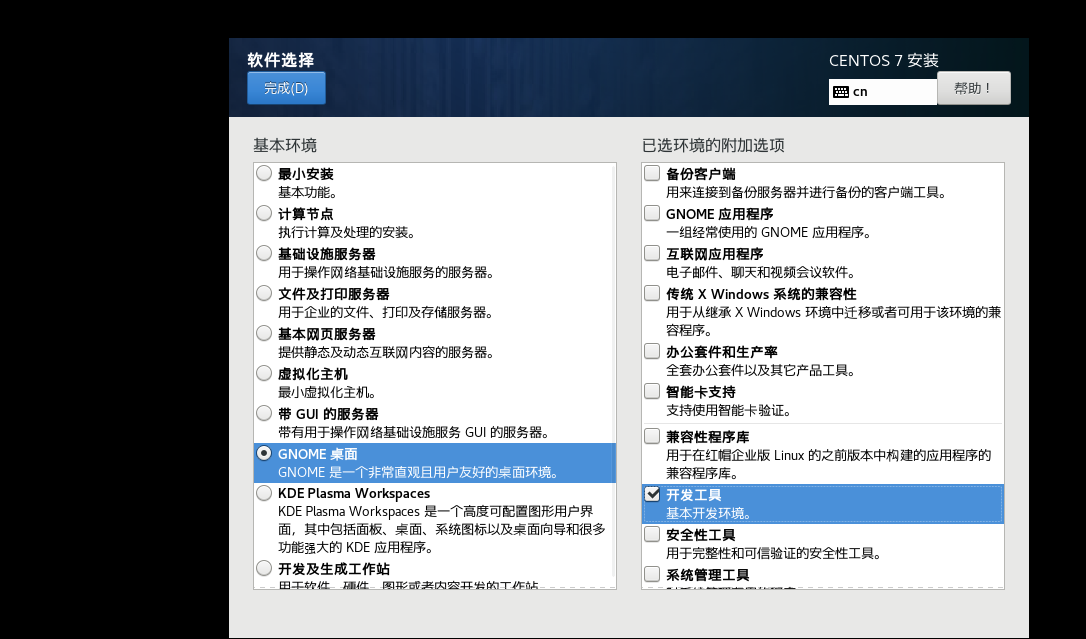Screen dimensions: 1086x639
Task: Click the description 基本开发环境。
Action: click(709, 514)
